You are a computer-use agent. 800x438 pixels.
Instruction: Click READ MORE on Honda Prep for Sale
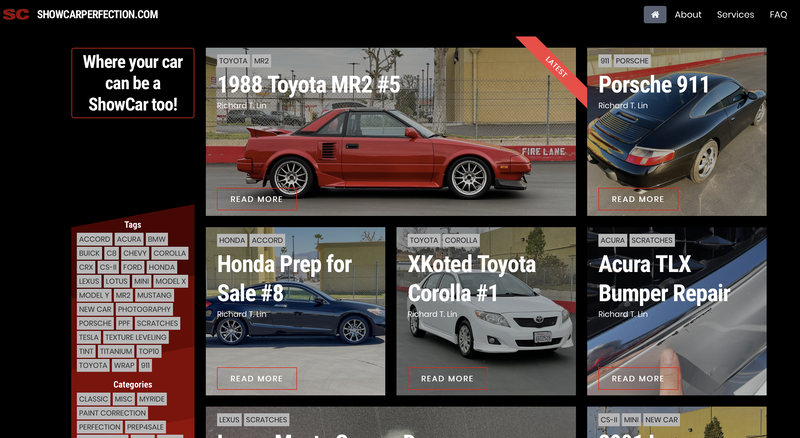[x=257, y=378]
